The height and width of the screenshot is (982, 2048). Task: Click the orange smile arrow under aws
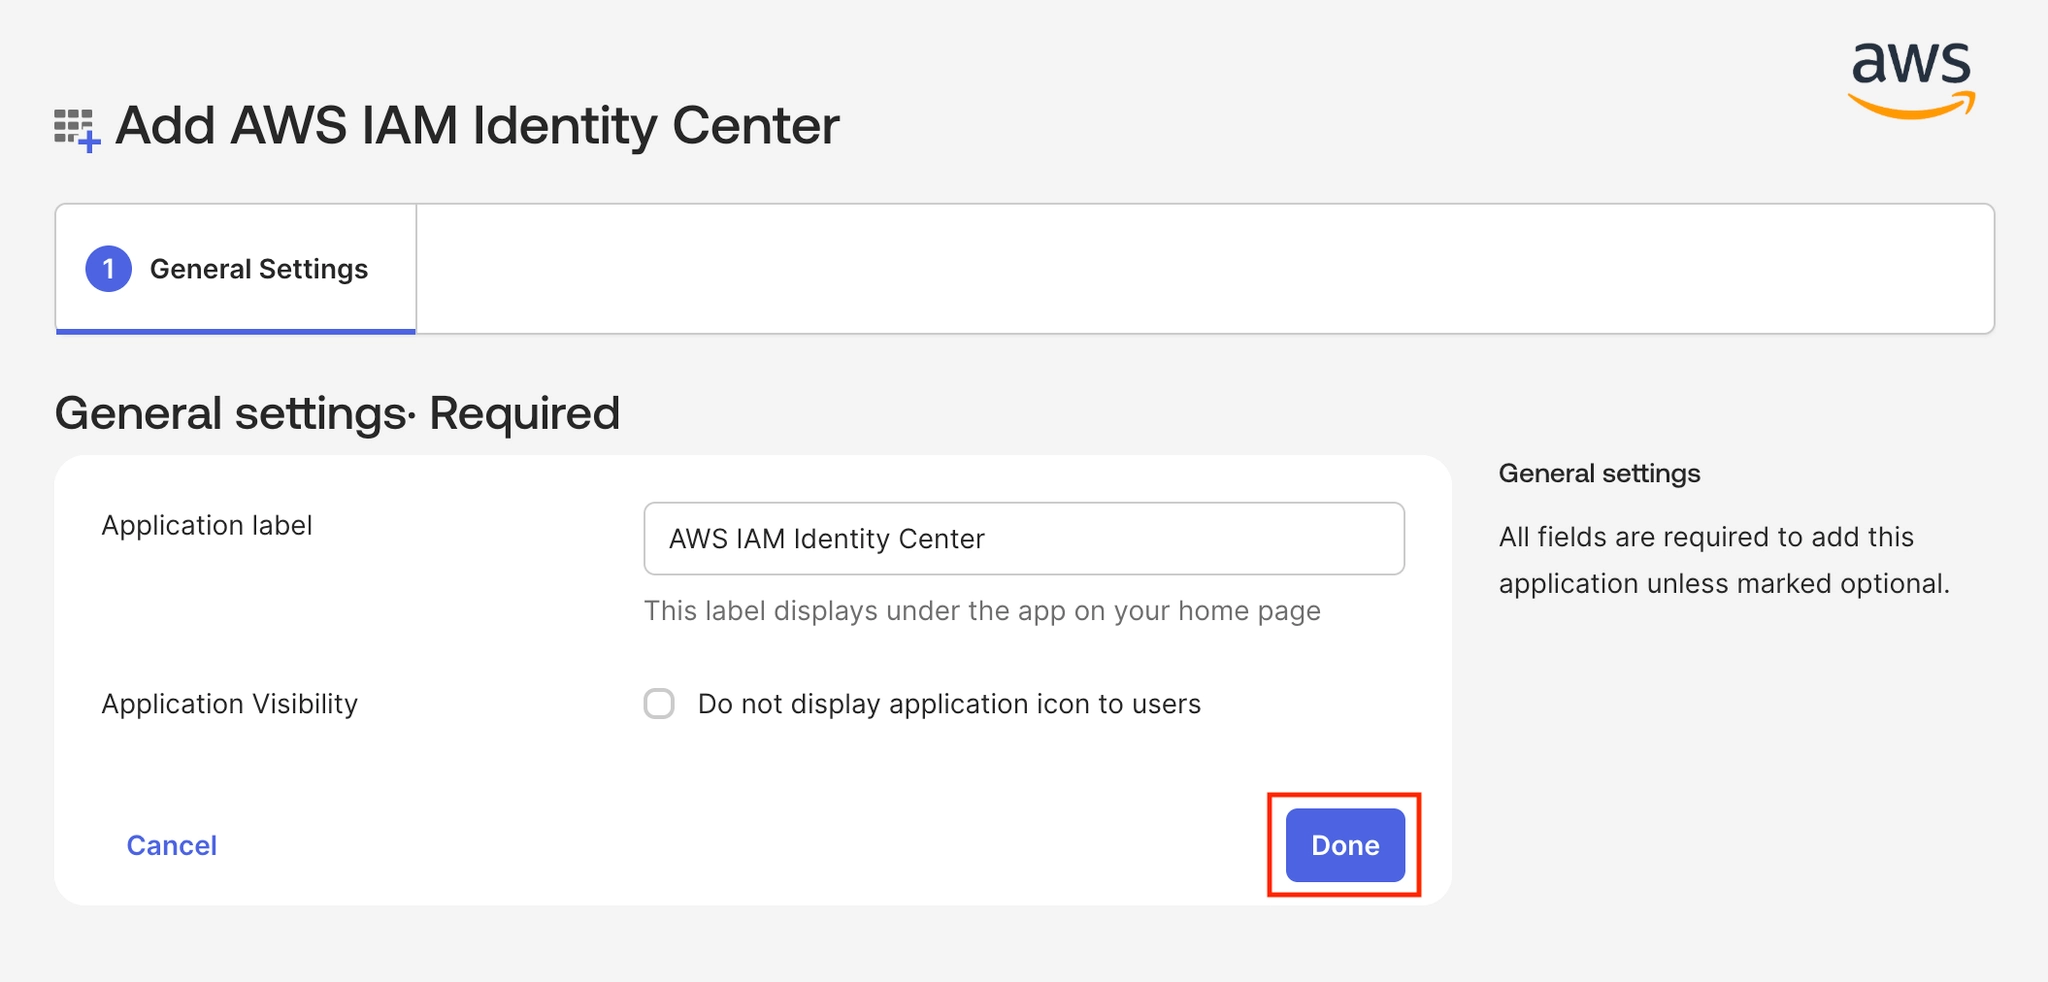(1910, 106)
